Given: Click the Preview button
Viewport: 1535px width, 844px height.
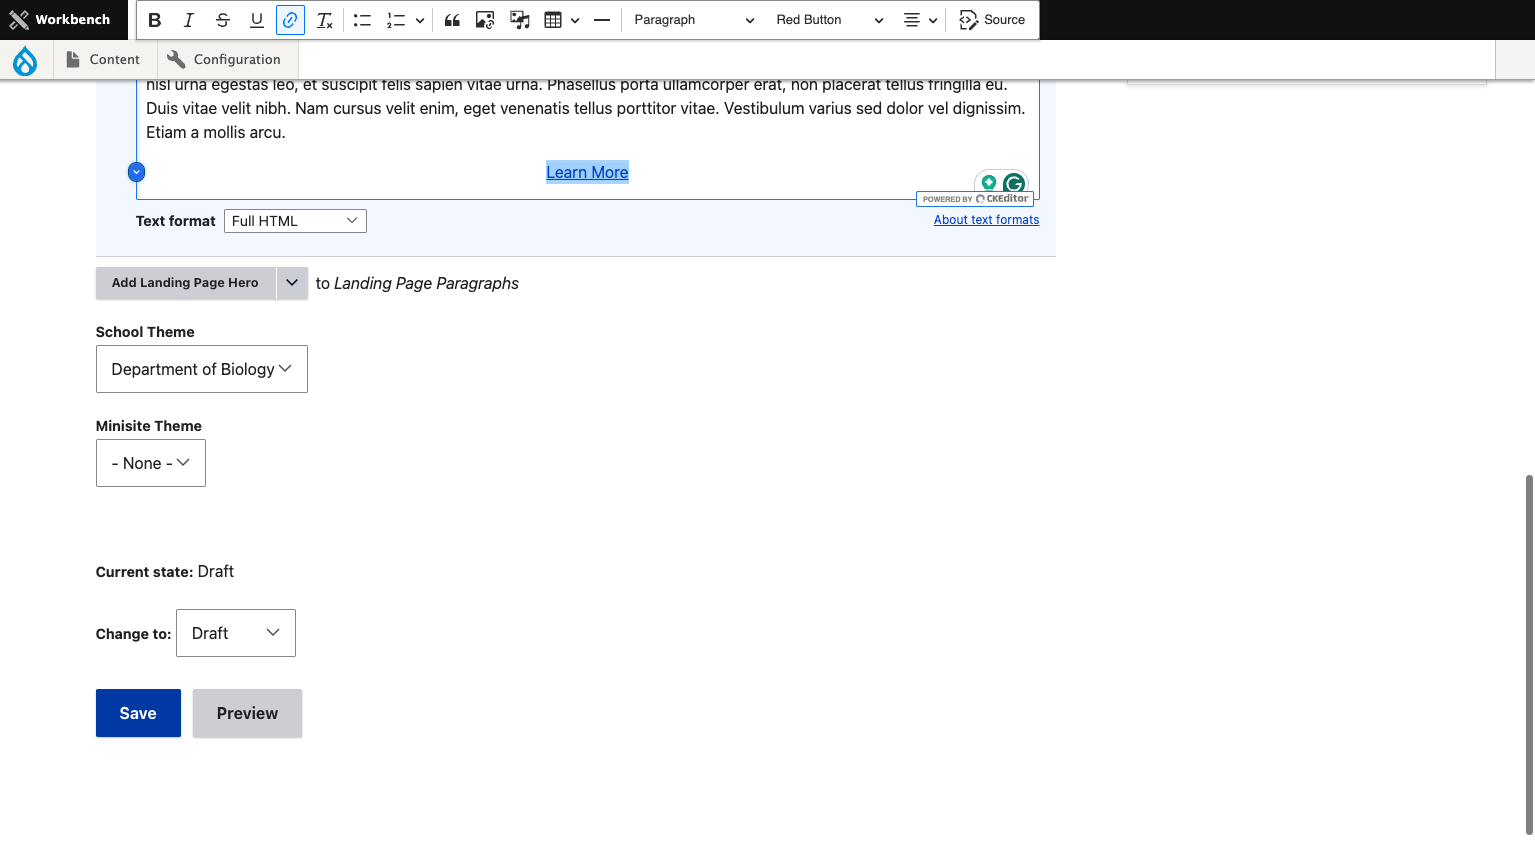Looking at the screenshot, I should [x=247, y=713].
